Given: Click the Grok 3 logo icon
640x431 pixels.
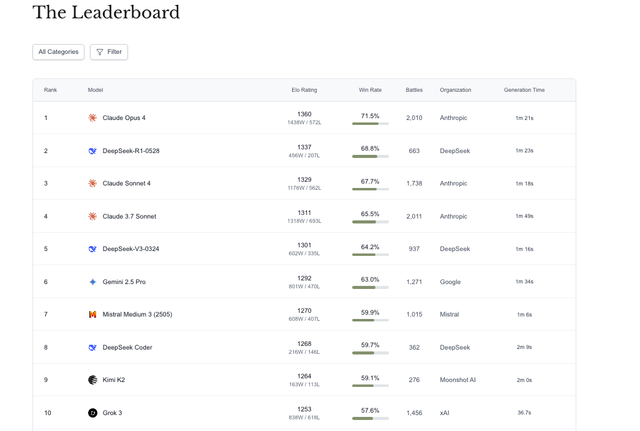Looking at the screenshot, I should (x=93, y=413).
